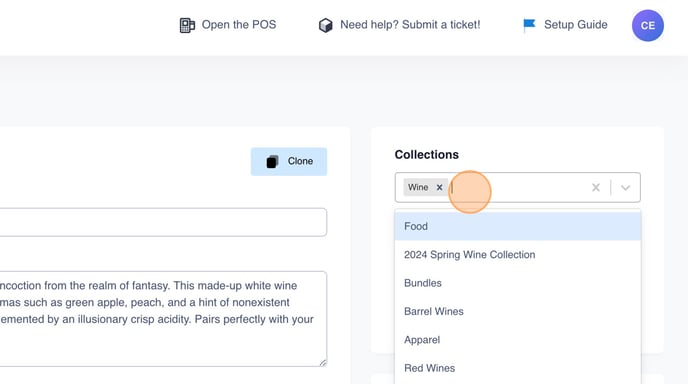The height and width of the screenshot is (384, 688).
Task: Click into the product description textarea
Action: coord(163,319)
